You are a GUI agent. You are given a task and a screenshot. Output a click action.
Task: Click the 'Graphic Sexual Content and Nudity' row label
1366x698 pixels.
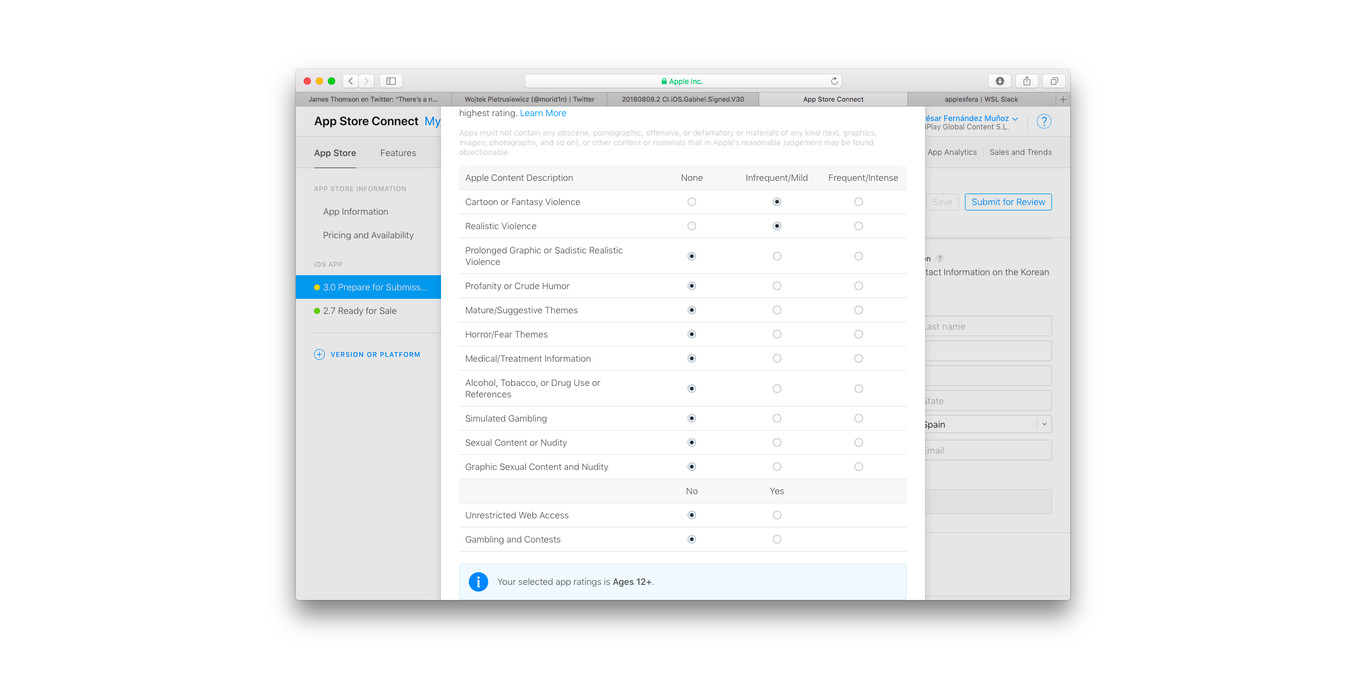point(536,467)
